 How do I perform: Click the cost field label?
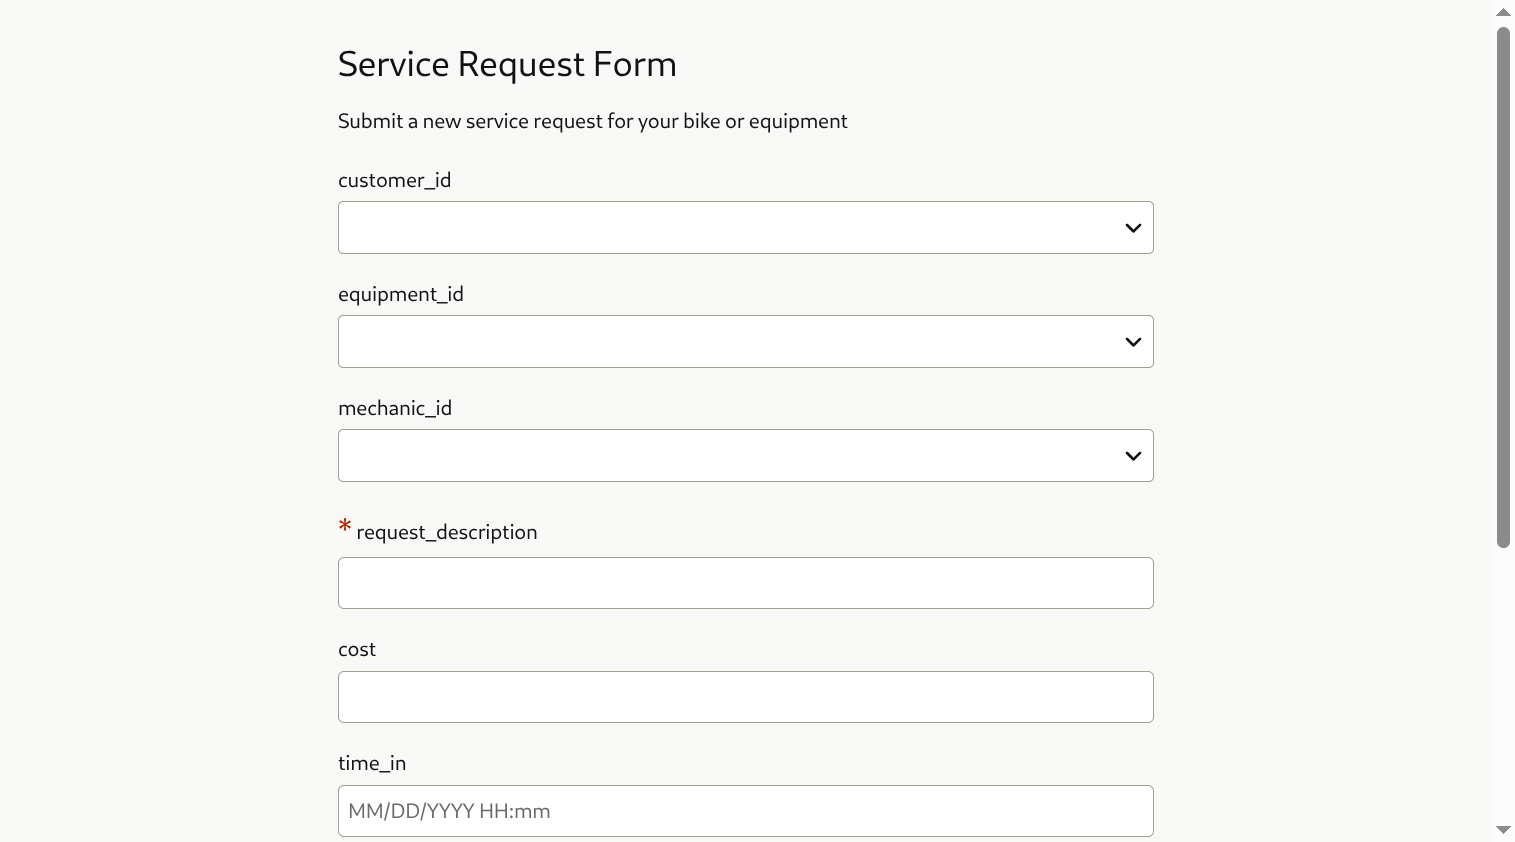coord(356,649)
